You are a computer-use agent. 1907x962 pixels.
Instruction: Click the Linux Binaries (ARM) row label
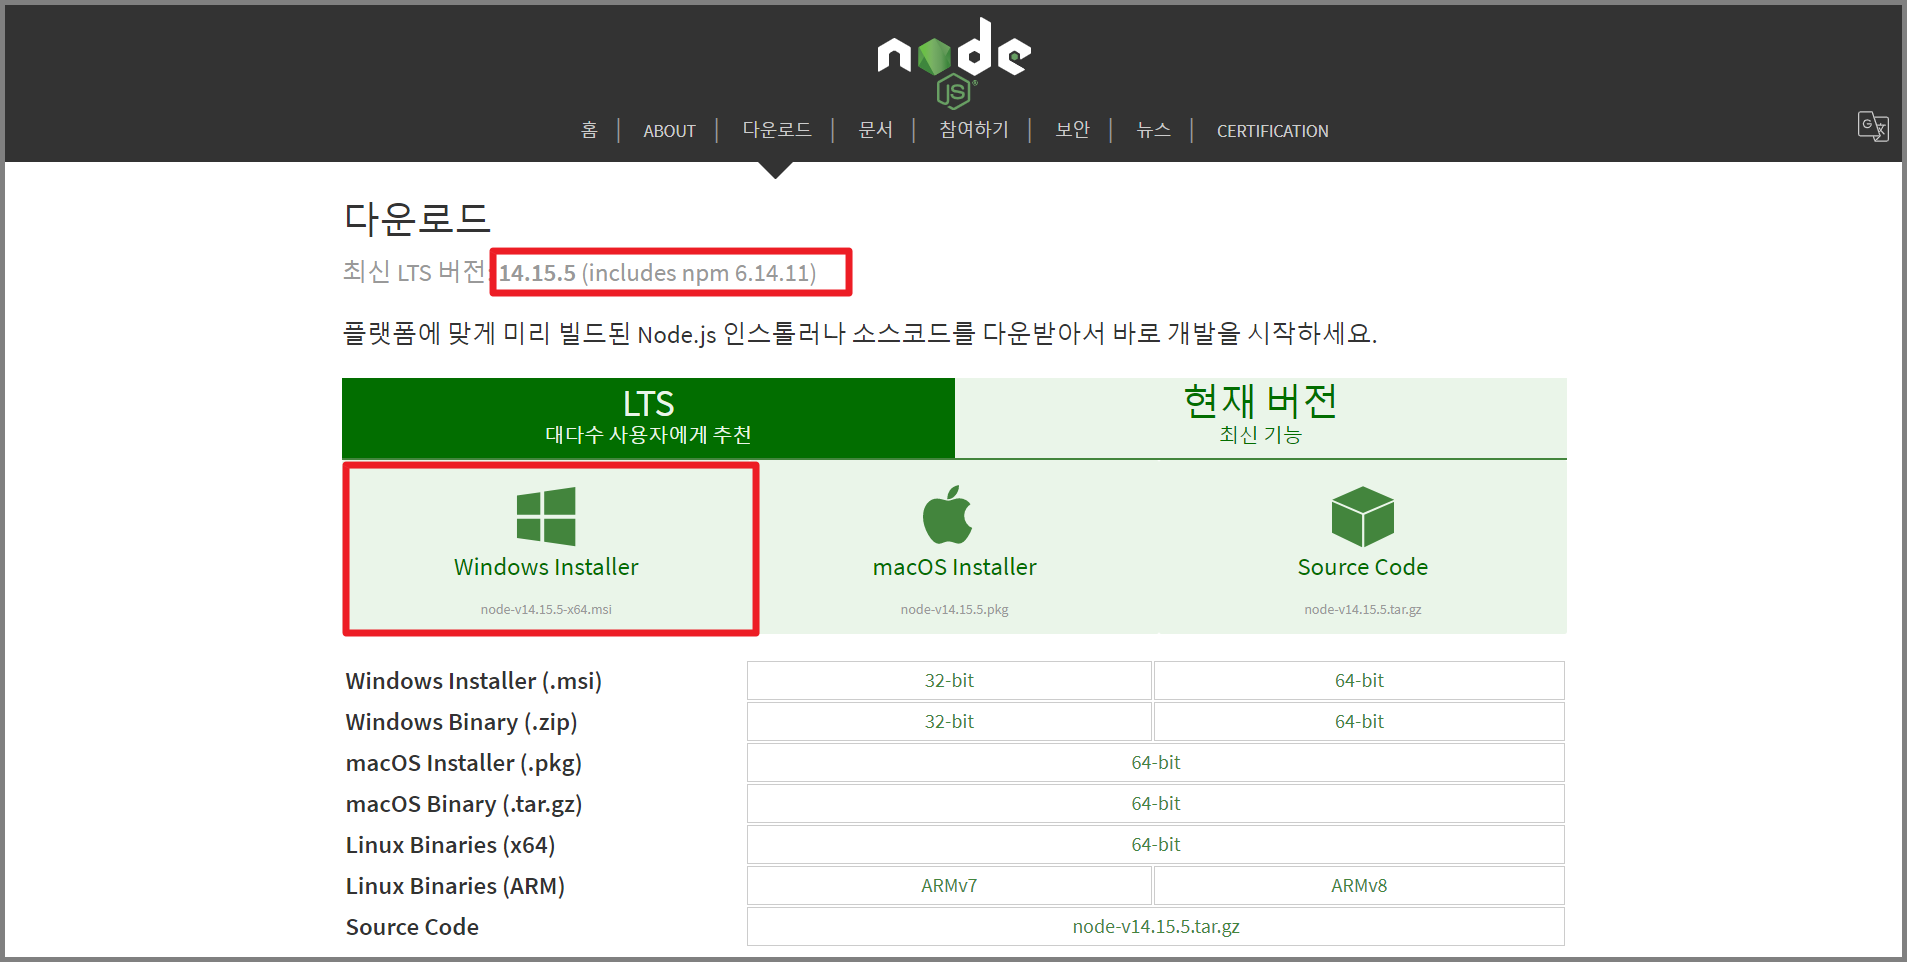[x=456, y=886]
